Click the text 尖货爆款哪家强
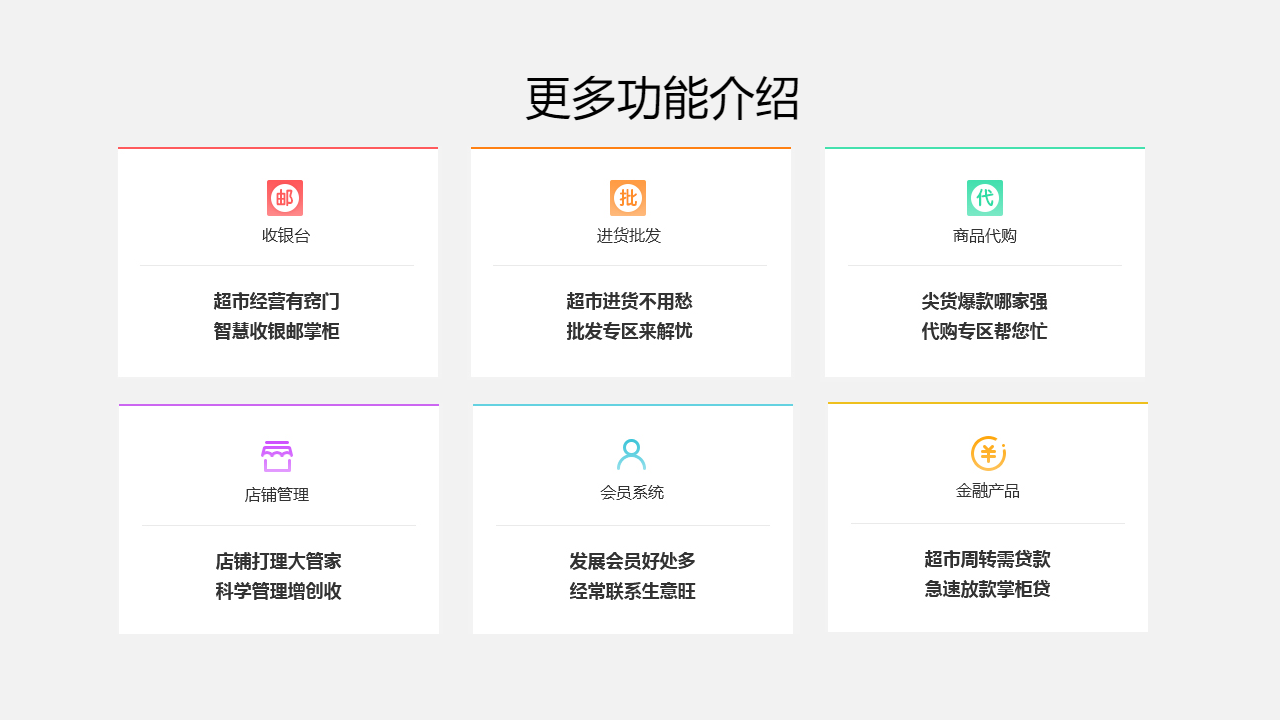 point(985,301)
